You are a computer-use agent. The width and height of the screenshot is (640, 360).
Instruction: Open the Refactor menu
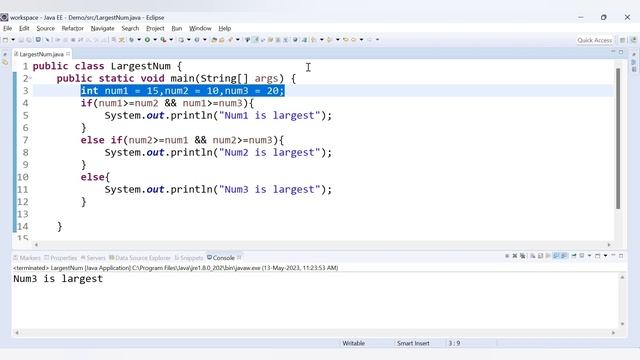pyautogui.click(x=72, y=28)
